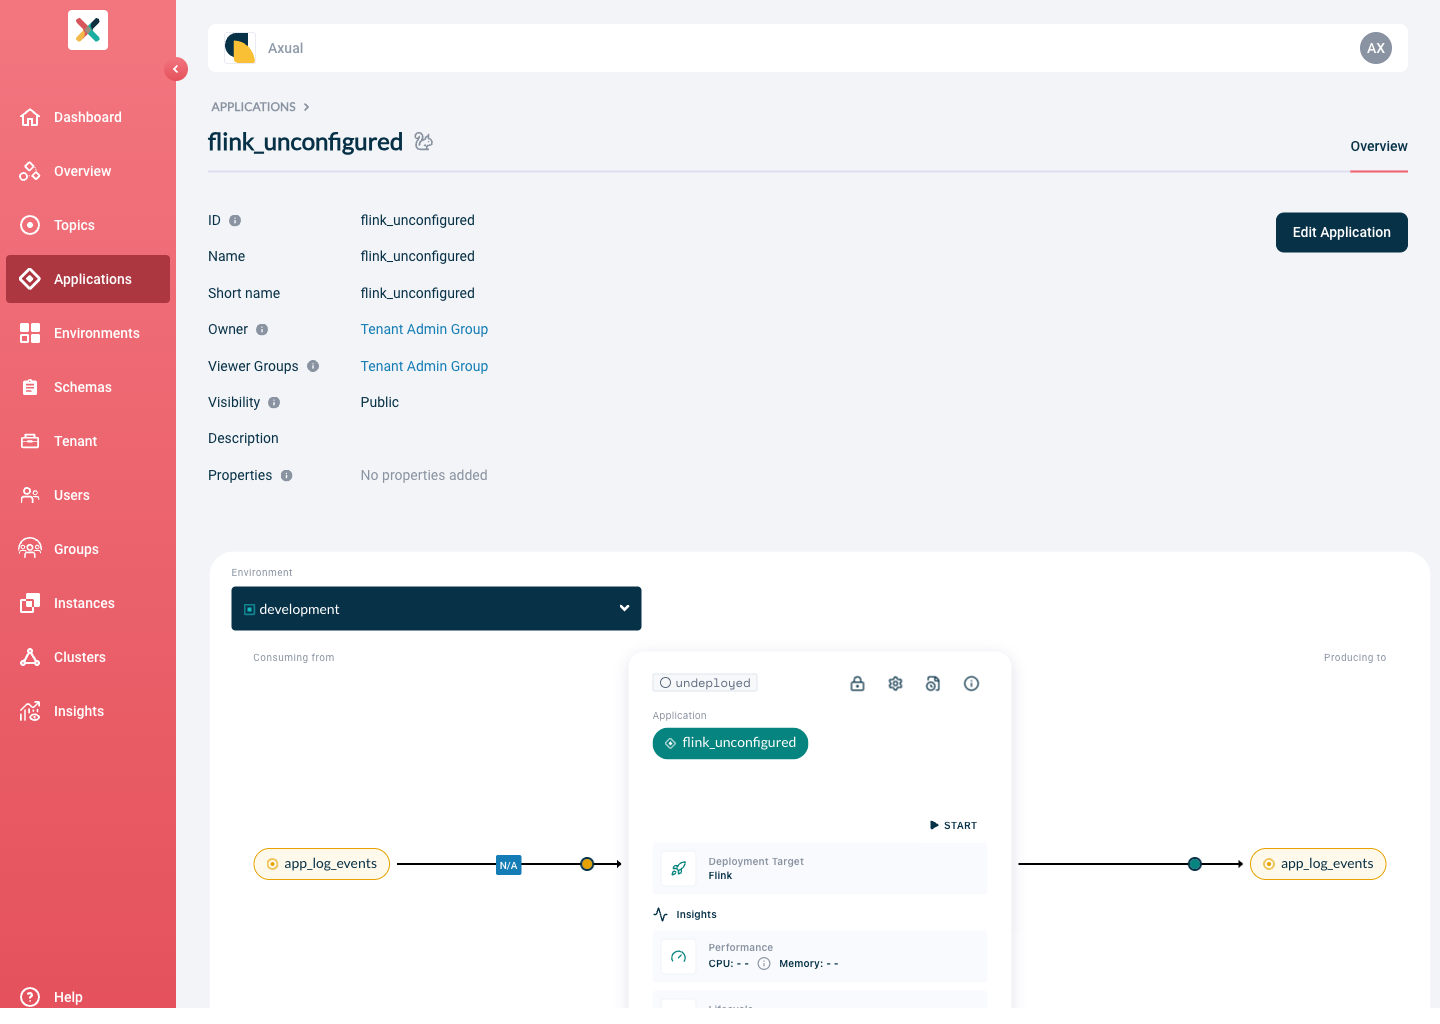Open the Dashboard page
1440x1024 pixels.
[88, 117]
